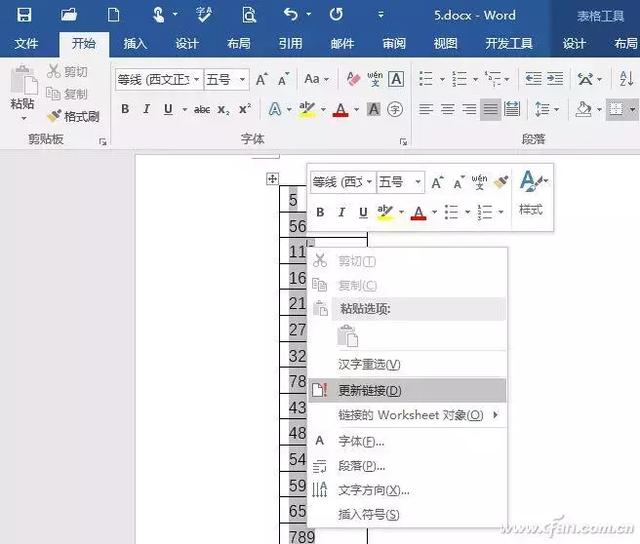Open ribbon font color dropdown arrow
Image resolution: width=640 pixels, height=544 pixels.
pyautogui.click(x=356, y=109)
